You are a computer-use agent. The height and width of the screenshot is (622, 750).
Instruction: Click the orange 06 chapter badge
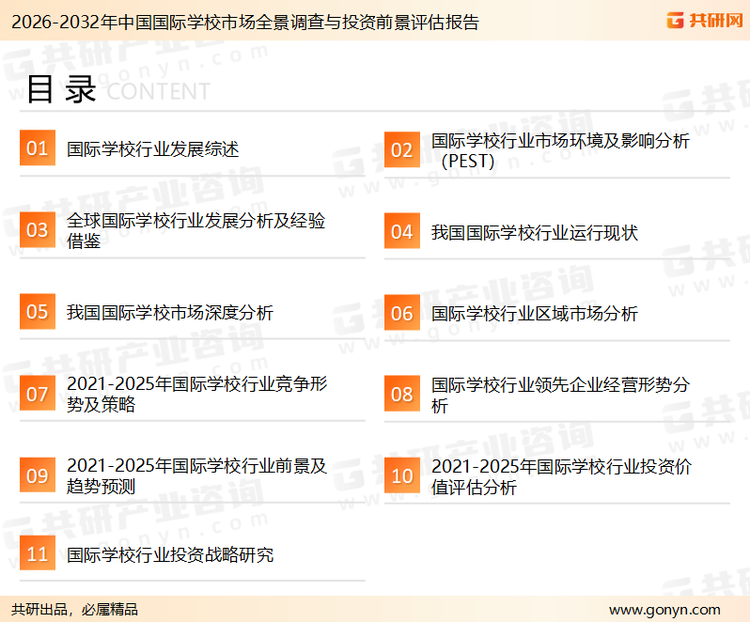402,313
